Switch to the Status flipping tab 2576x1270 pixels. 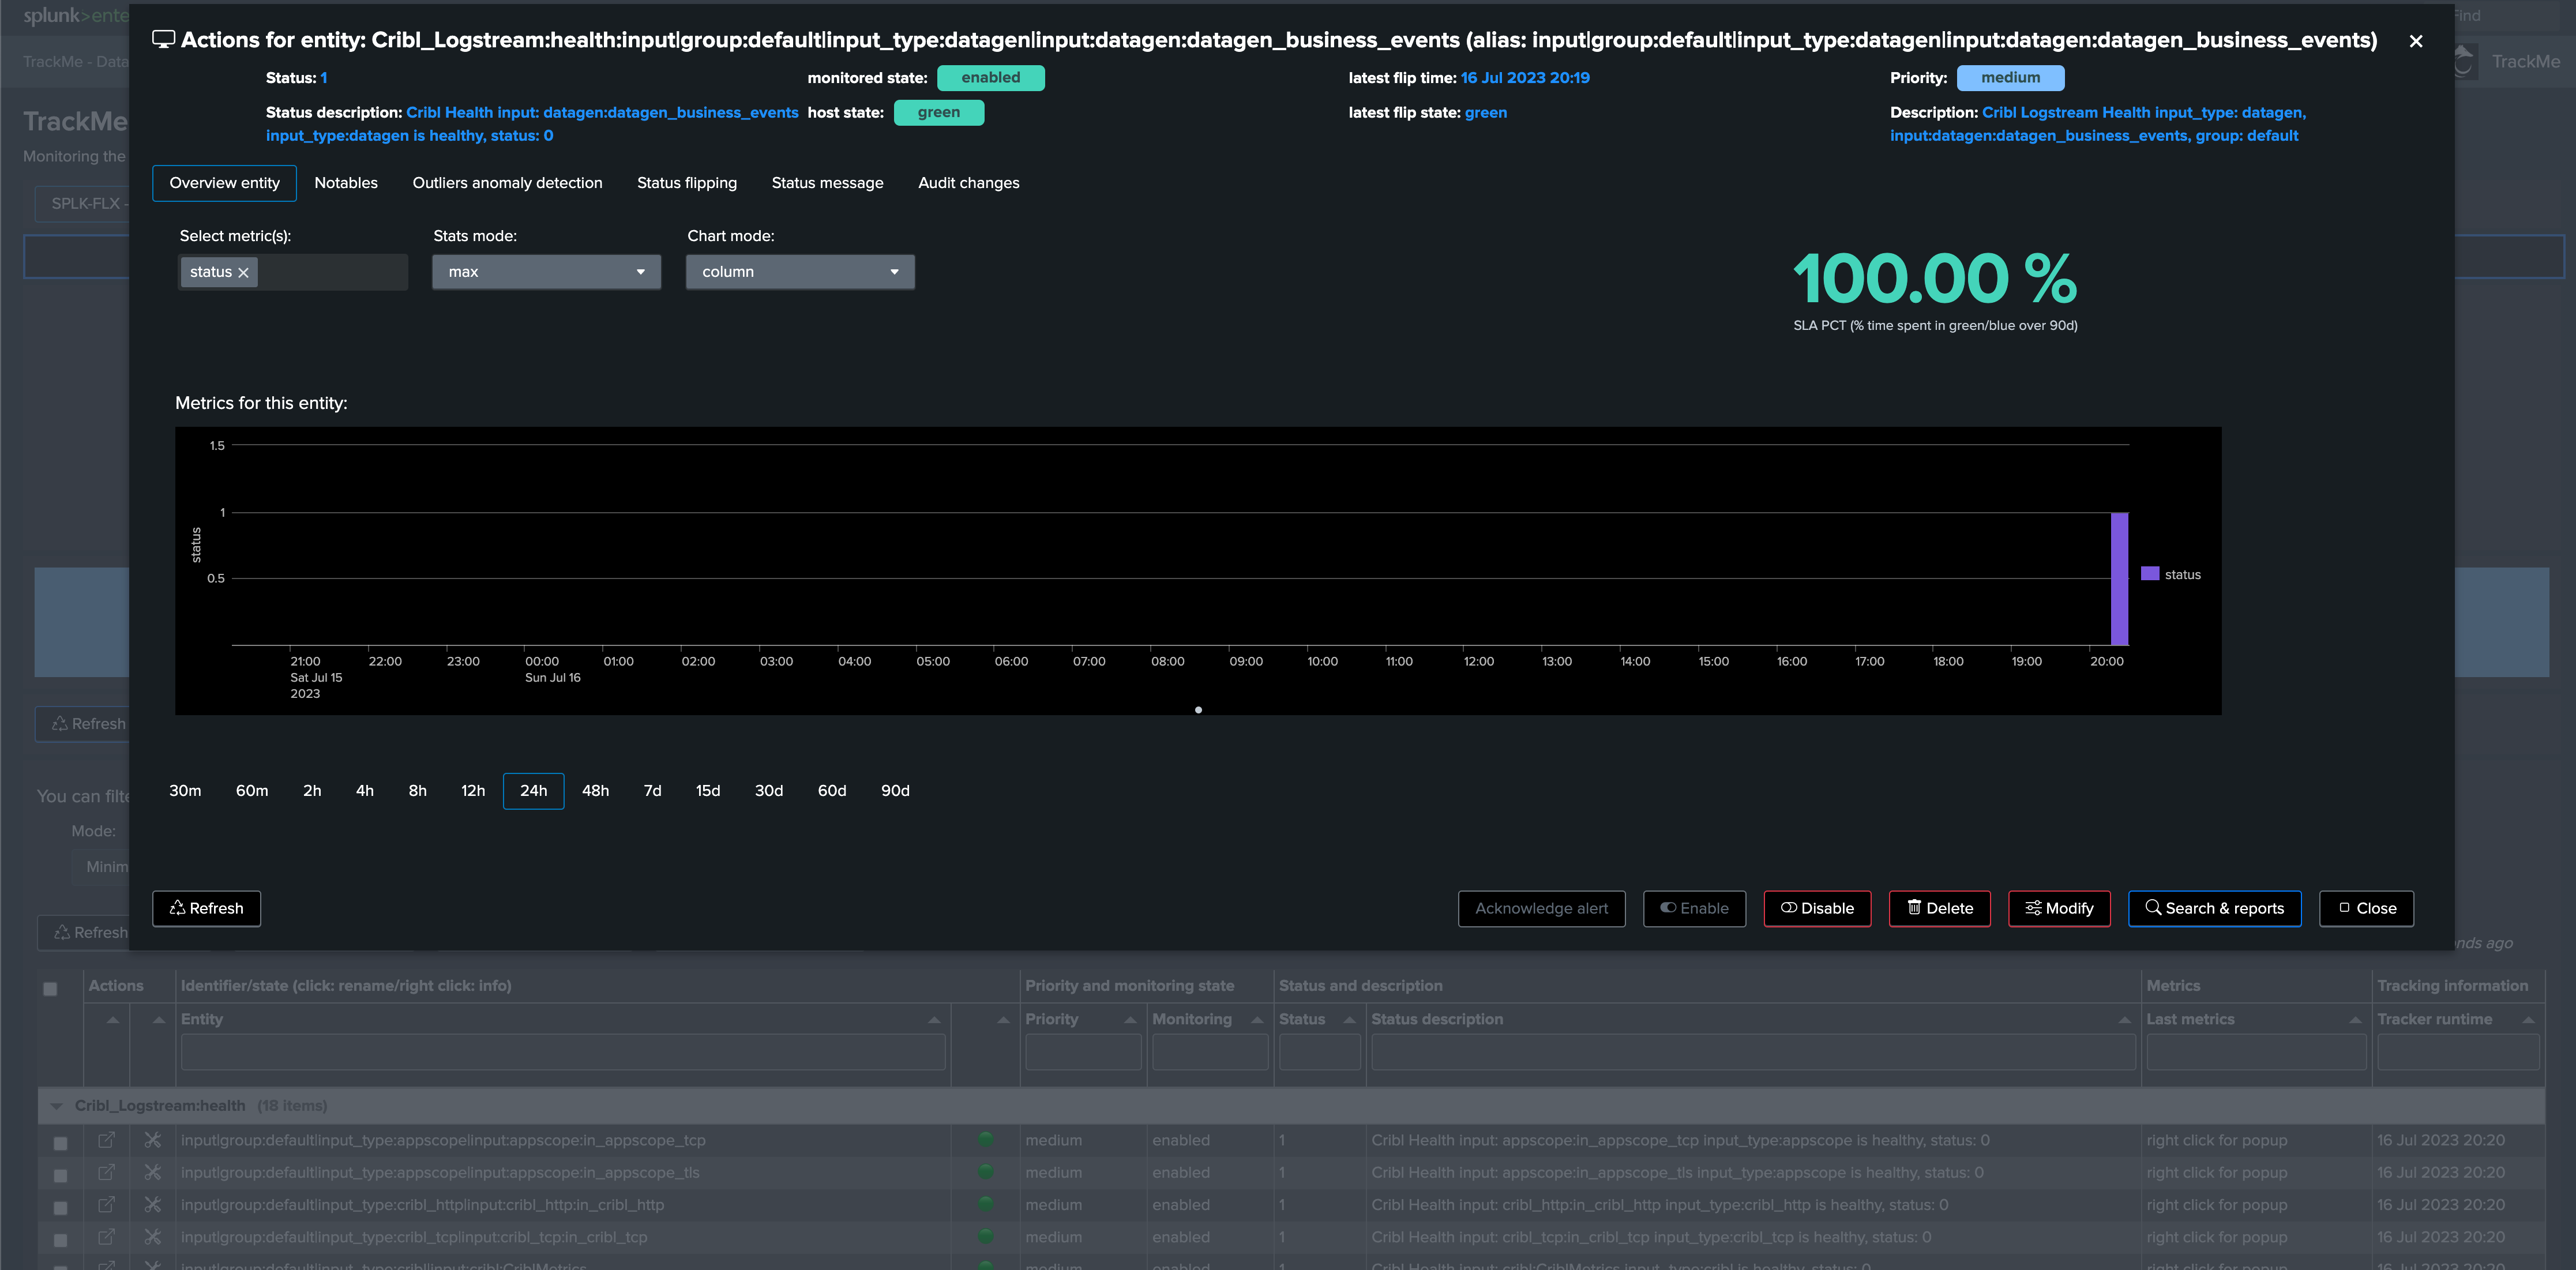coord(686,183)
